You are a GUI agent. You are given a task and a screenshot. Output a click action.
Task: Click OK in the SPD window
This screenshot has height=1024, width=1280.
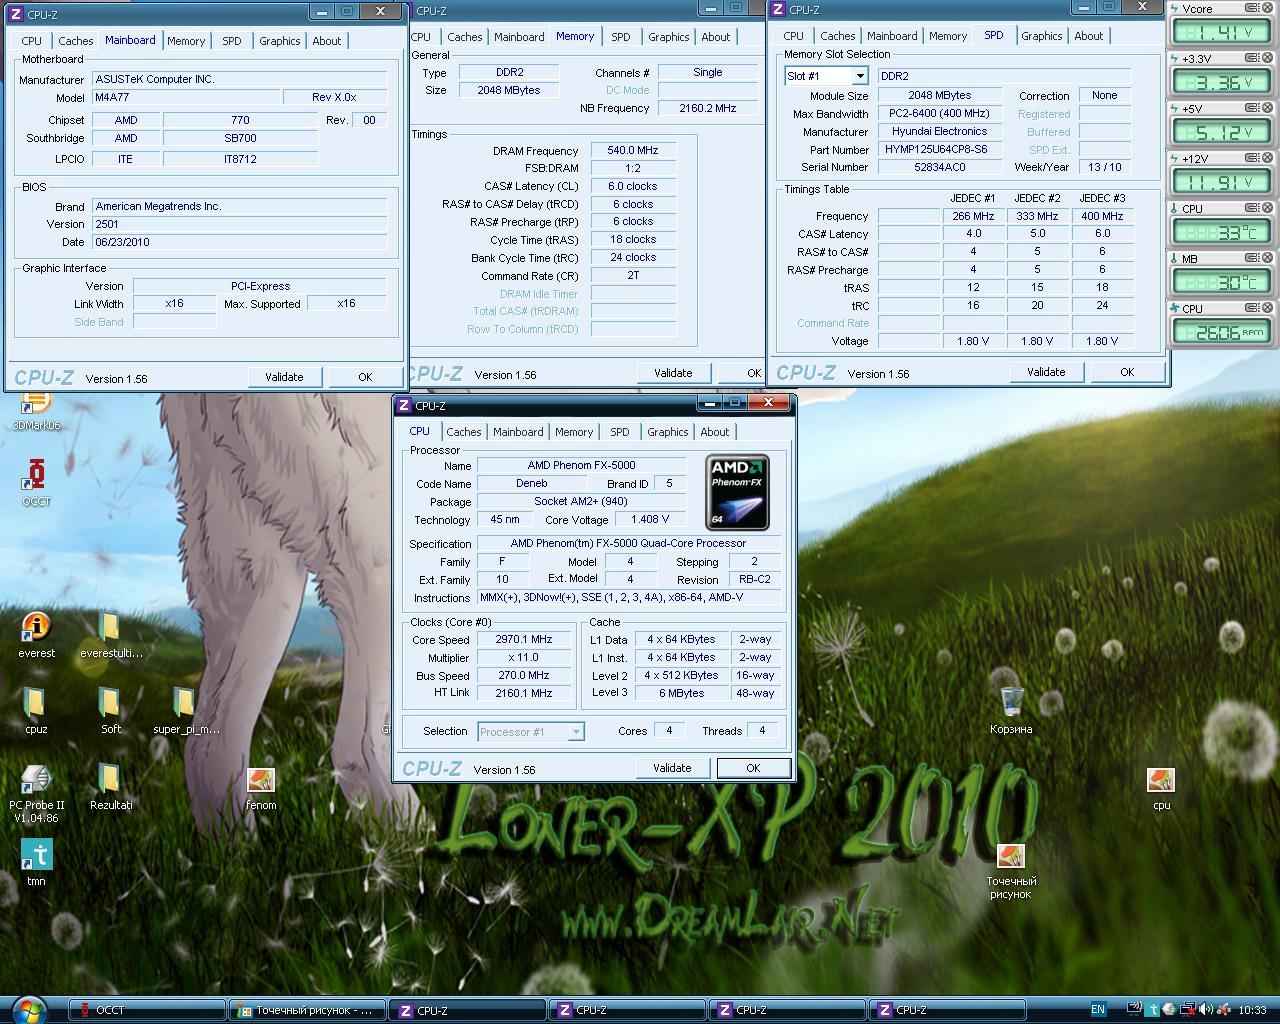click(x=1127, y=372)
